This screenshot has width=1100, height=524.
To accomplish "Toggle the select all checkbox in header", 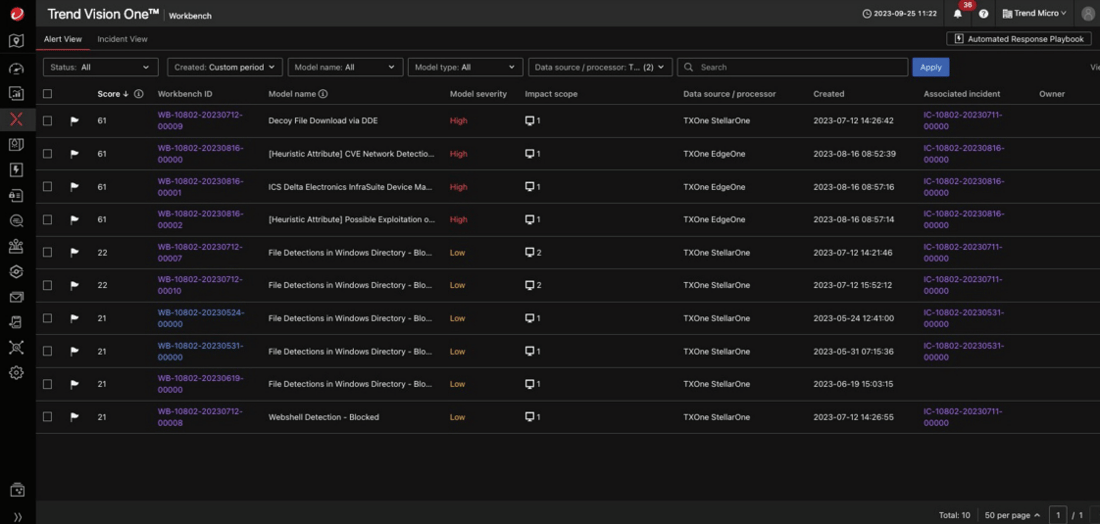I will pyautogui.click(x=47, y=94).
